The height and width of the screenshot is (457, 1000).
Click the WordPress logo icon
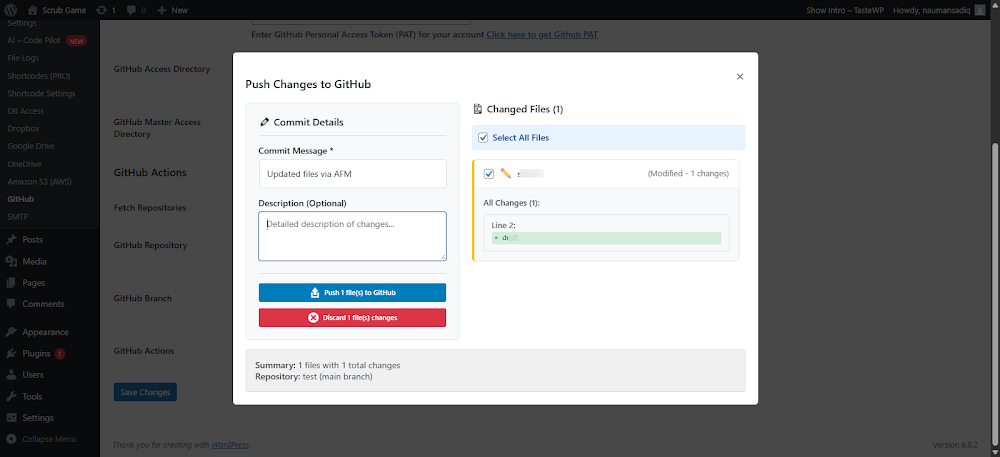[11, 10]
